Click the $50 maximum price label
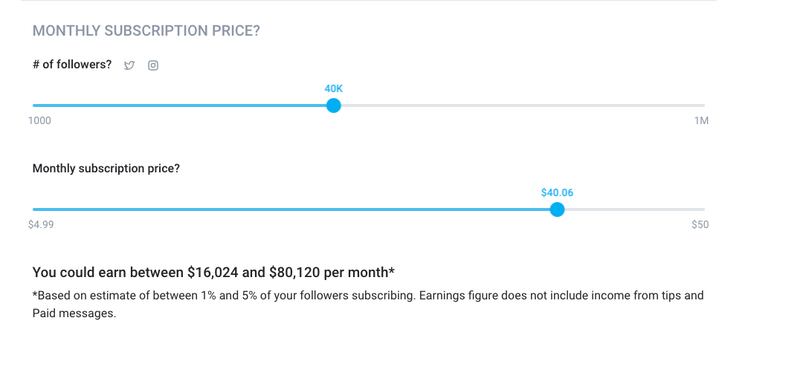Image resolution: width=800 pixels, height=367 pixels. [x=700, y=225]
